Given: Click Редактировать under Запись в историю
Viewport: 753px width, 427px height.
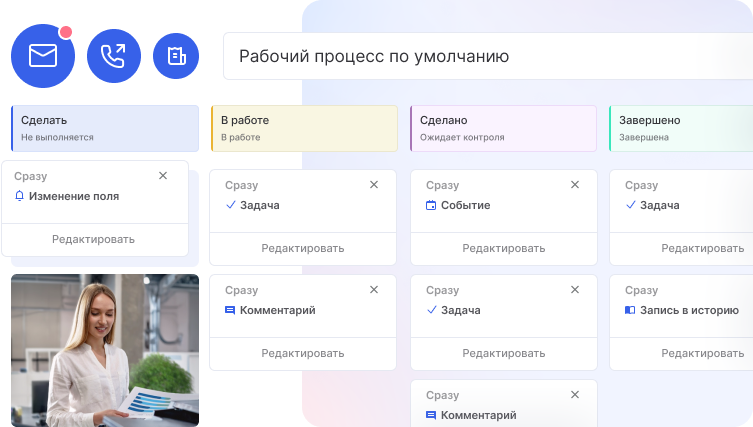Looking at the screenshot, I should (680, 352).
